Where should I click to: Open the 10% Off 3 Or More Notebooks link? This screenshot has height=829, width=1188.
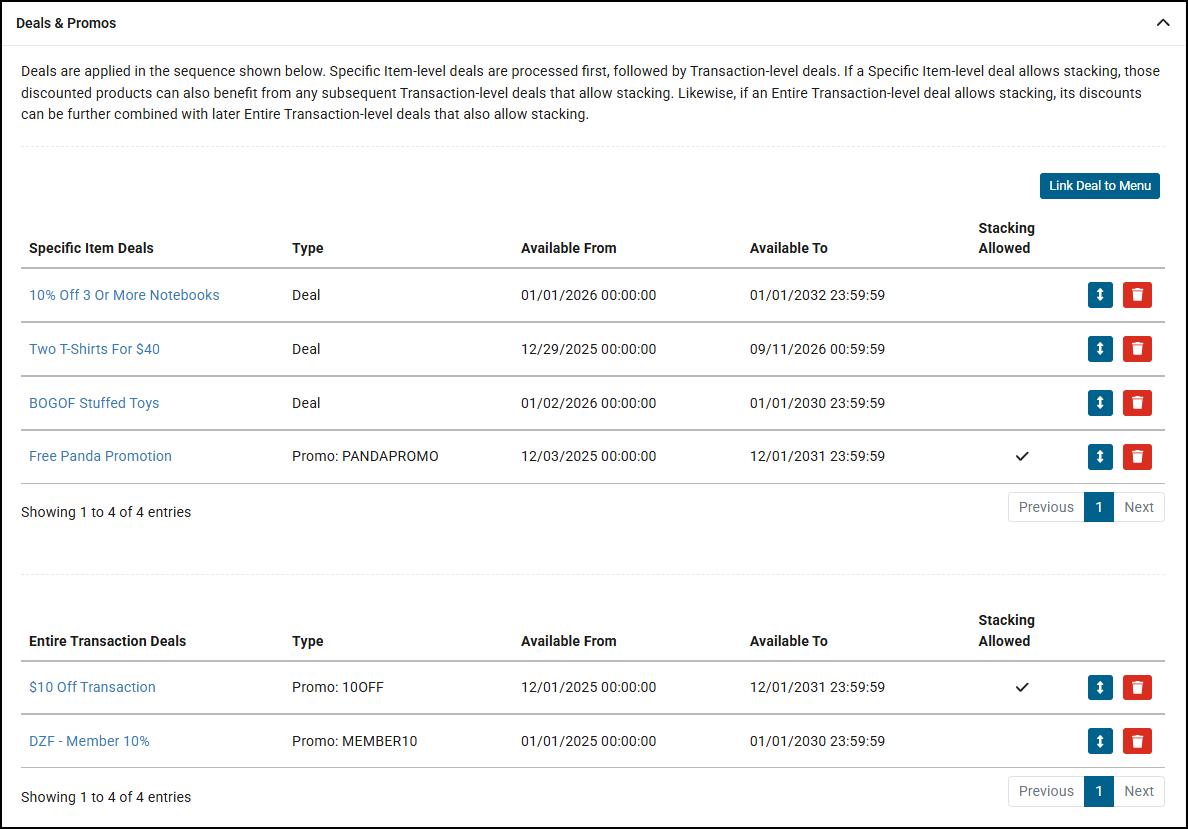124,295
